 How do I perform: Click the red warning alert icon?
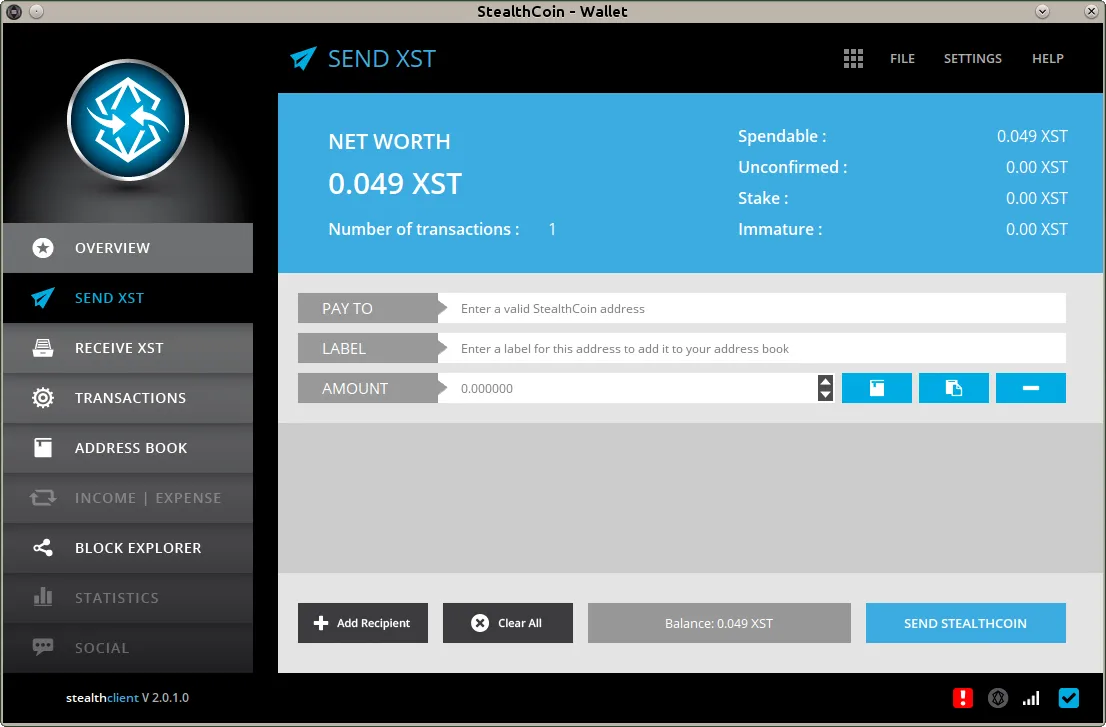[x=963, y=698]
